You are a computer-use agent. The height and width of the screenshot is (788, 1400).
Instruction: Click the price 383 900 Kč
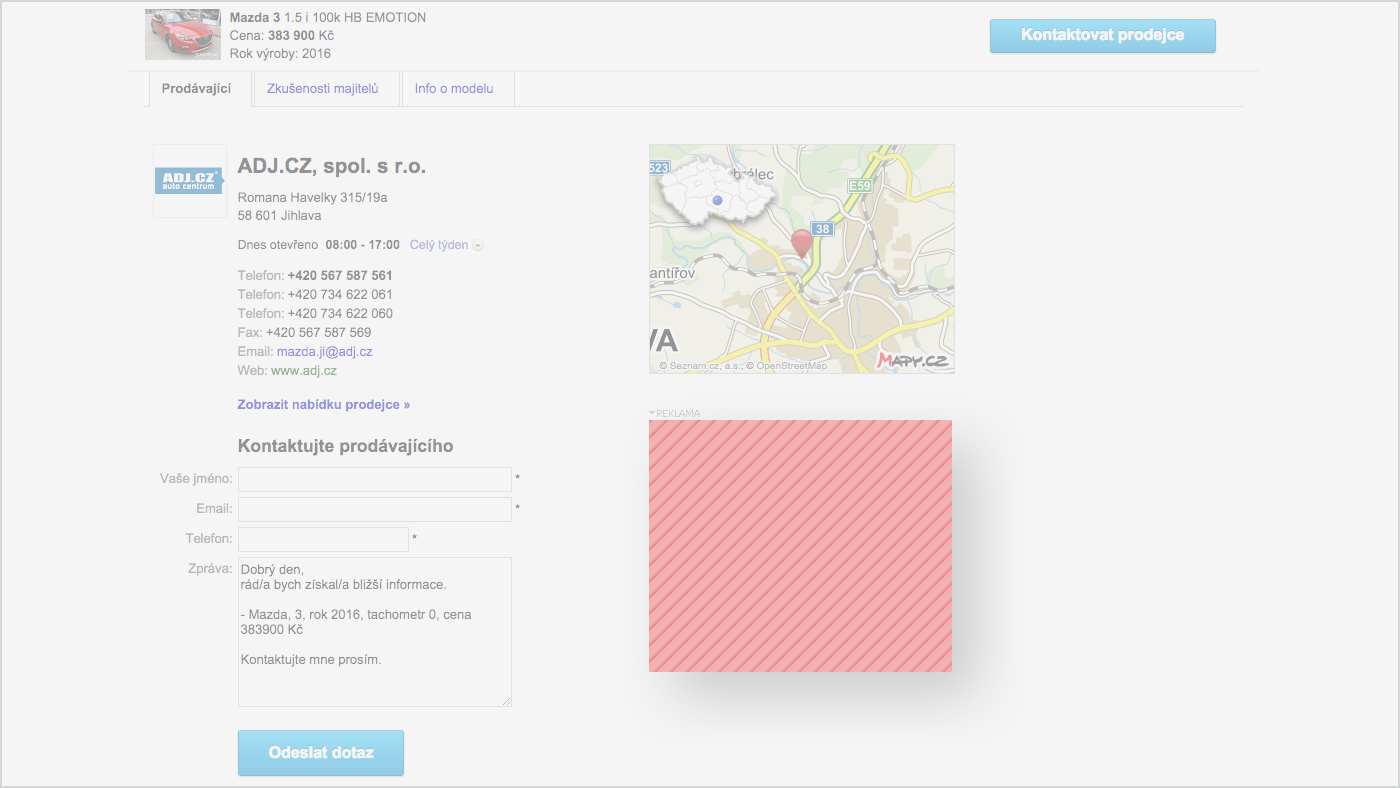pyautogui.click(x=301, y=36)
